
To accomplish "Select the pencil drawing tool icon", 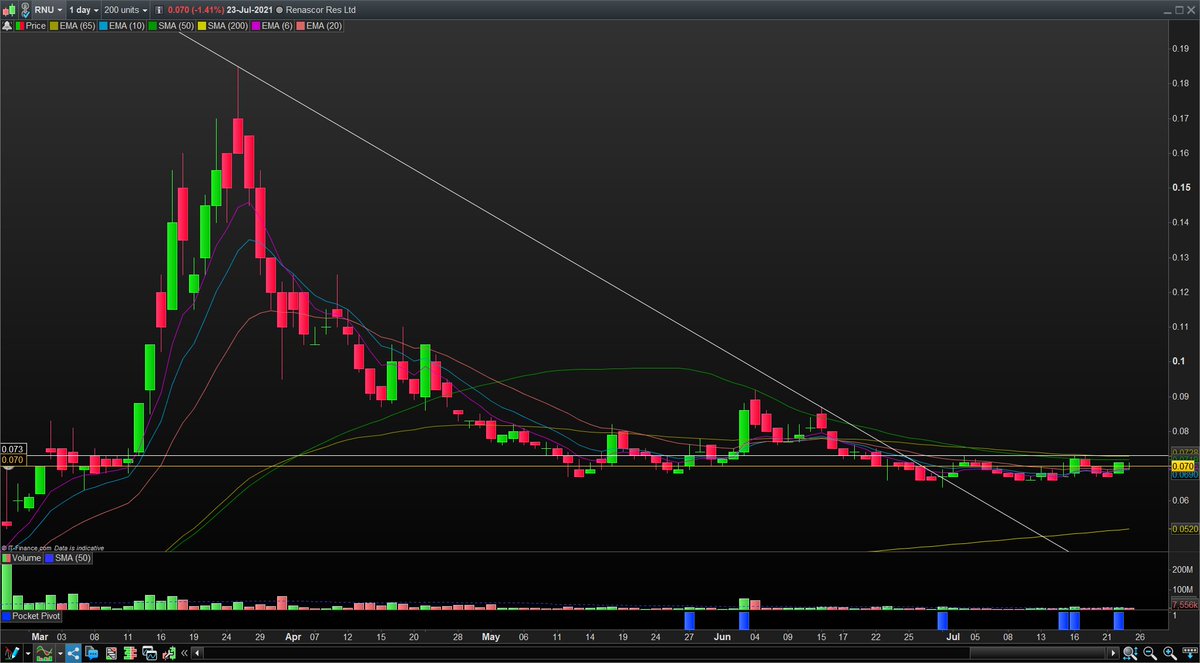I will [13, 652].
